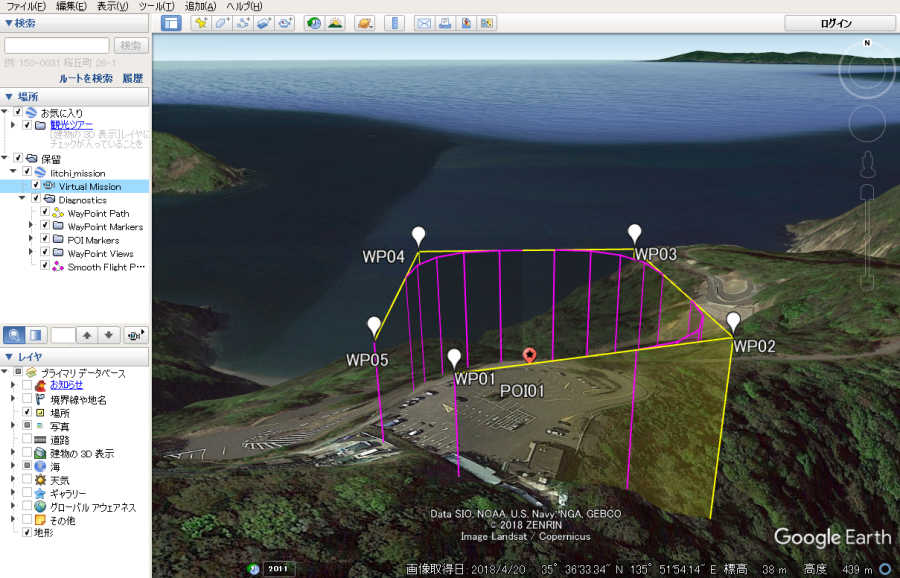Collapse the Diagnostics folder tree
The height and width of the screenshot is (578, 900).
[21, 199]
